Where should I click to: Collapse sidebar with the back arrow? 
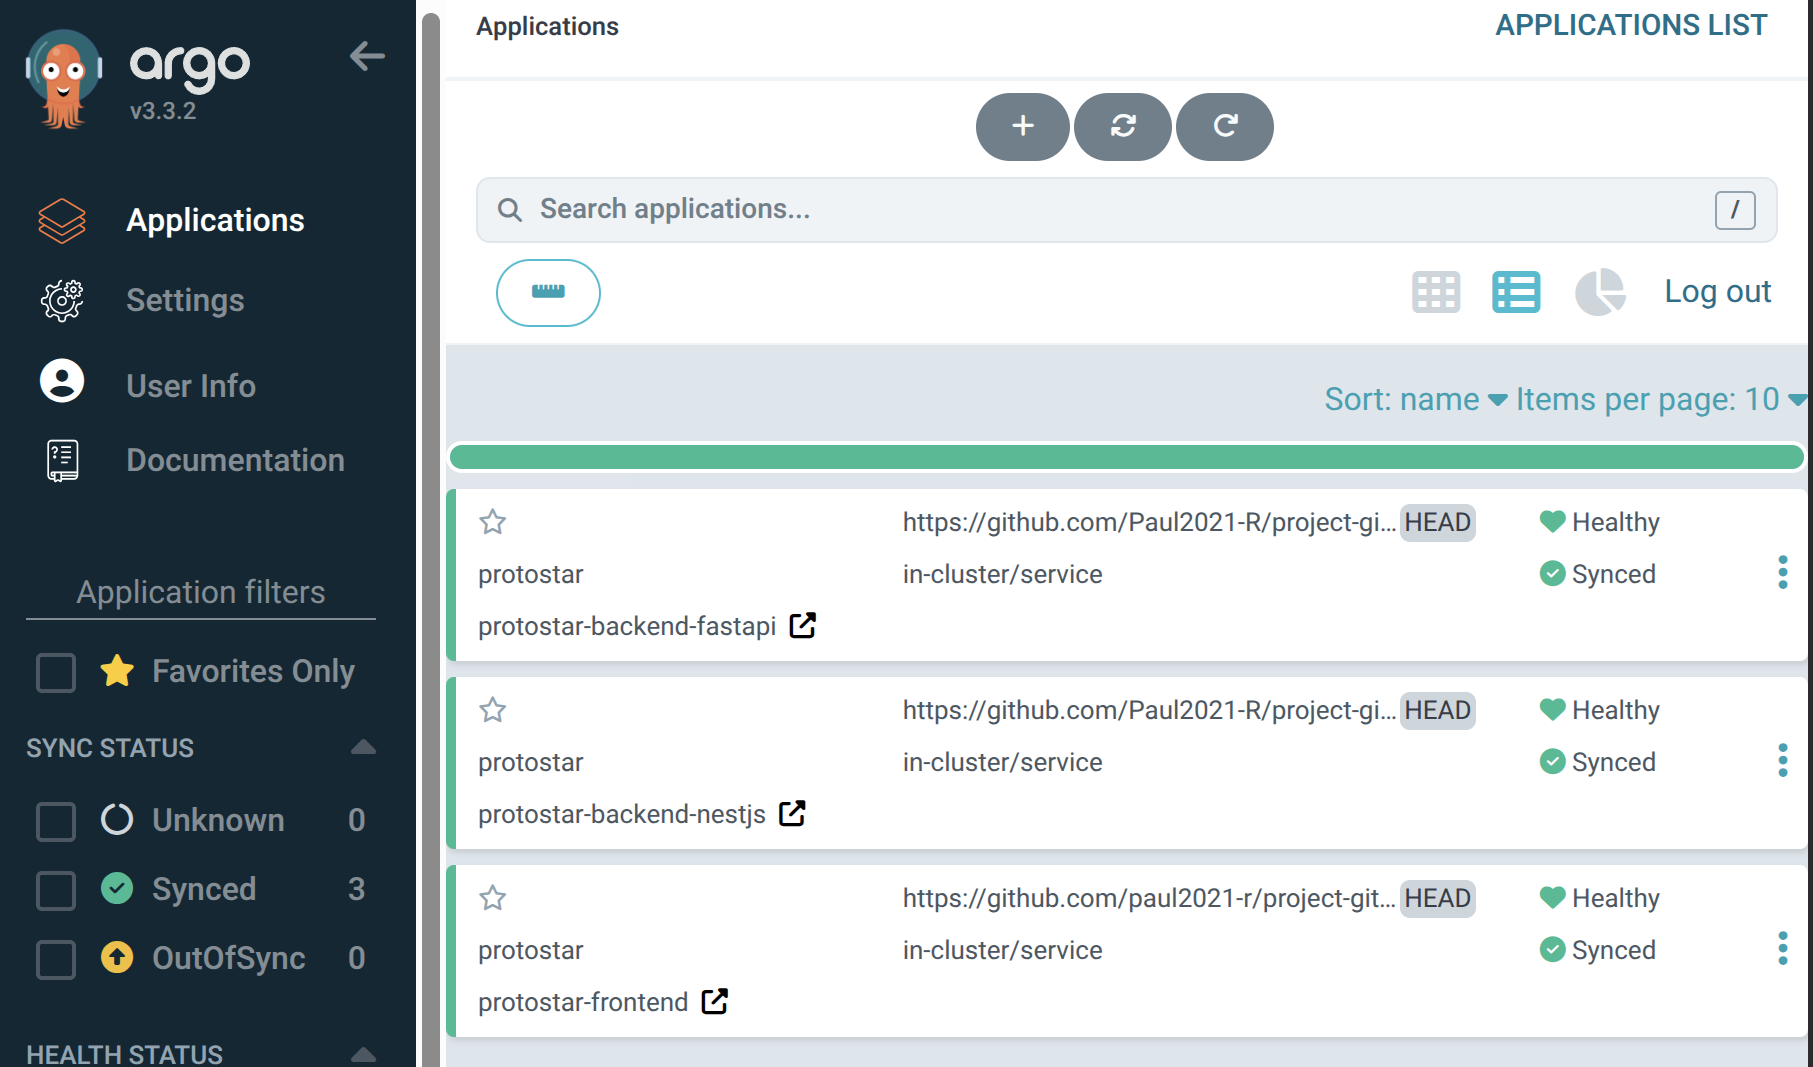pyautogui.click(x=367, y=56)
